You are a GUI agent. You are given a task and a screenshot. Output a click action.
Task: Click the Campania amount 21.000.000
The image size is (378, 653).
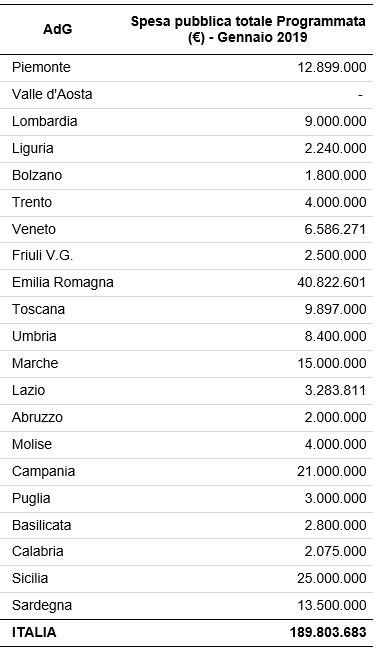tap(332, 471)
